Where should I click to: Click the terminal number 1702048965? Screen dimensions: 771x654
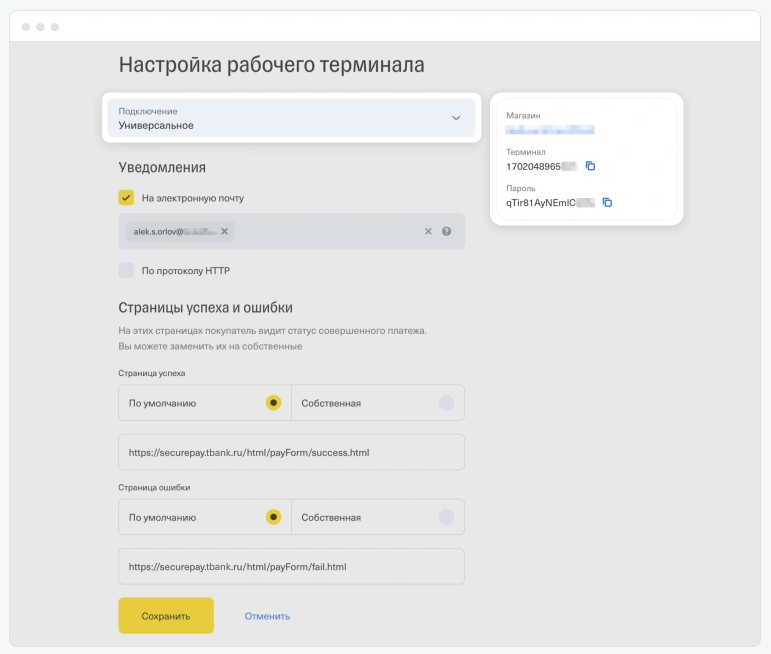tap(534, 167)
